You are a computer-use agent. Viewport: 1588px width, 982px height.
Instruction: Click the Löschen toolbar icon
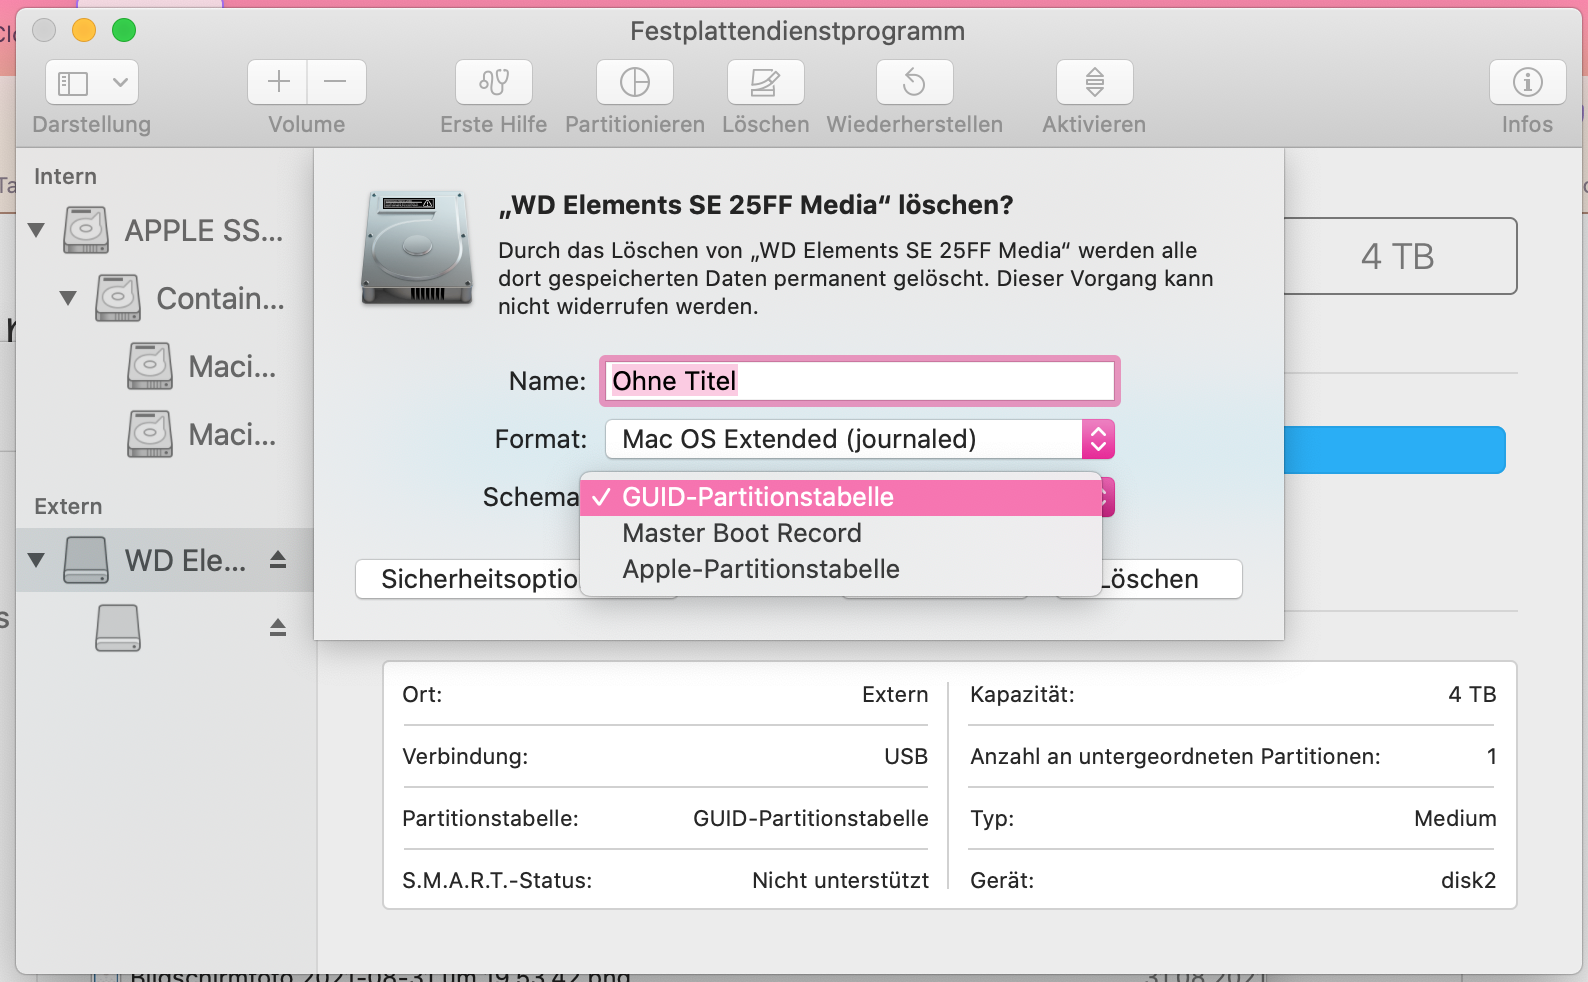point(765,82)
